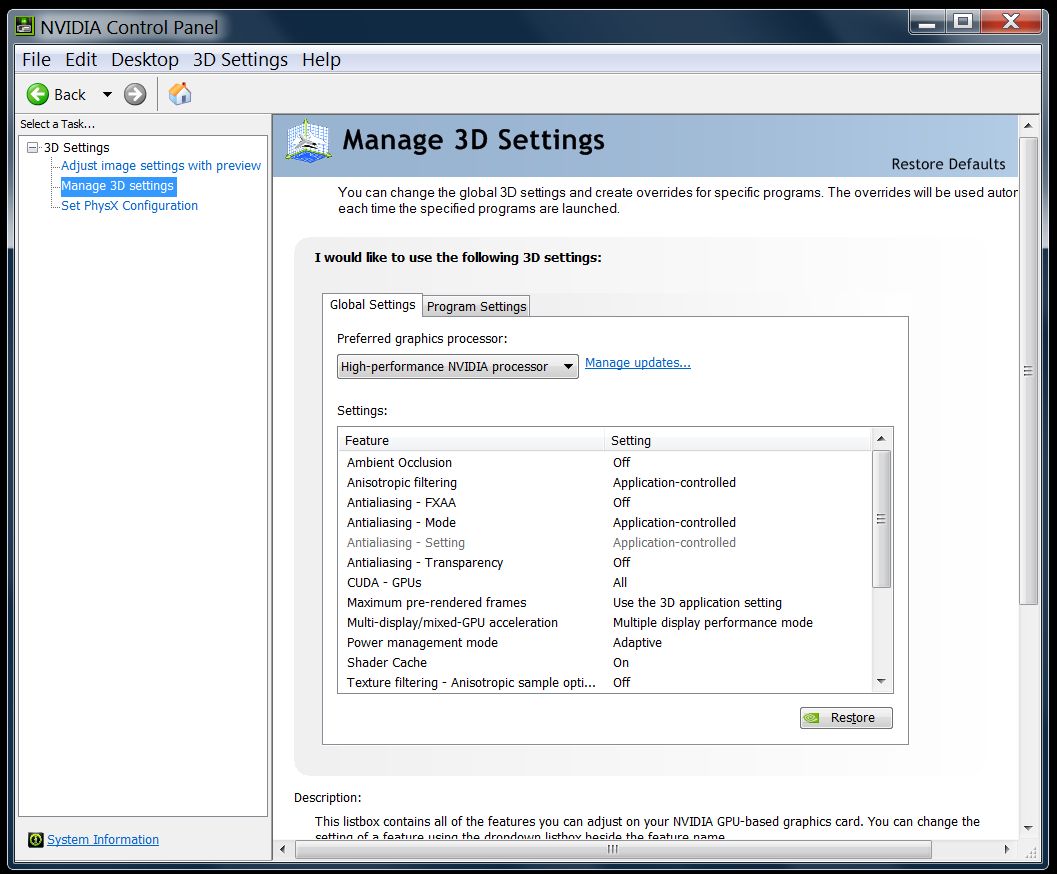Sort by the Feature column header
This screenshot has width=1057, height=874.
click(x=471, y=441)
